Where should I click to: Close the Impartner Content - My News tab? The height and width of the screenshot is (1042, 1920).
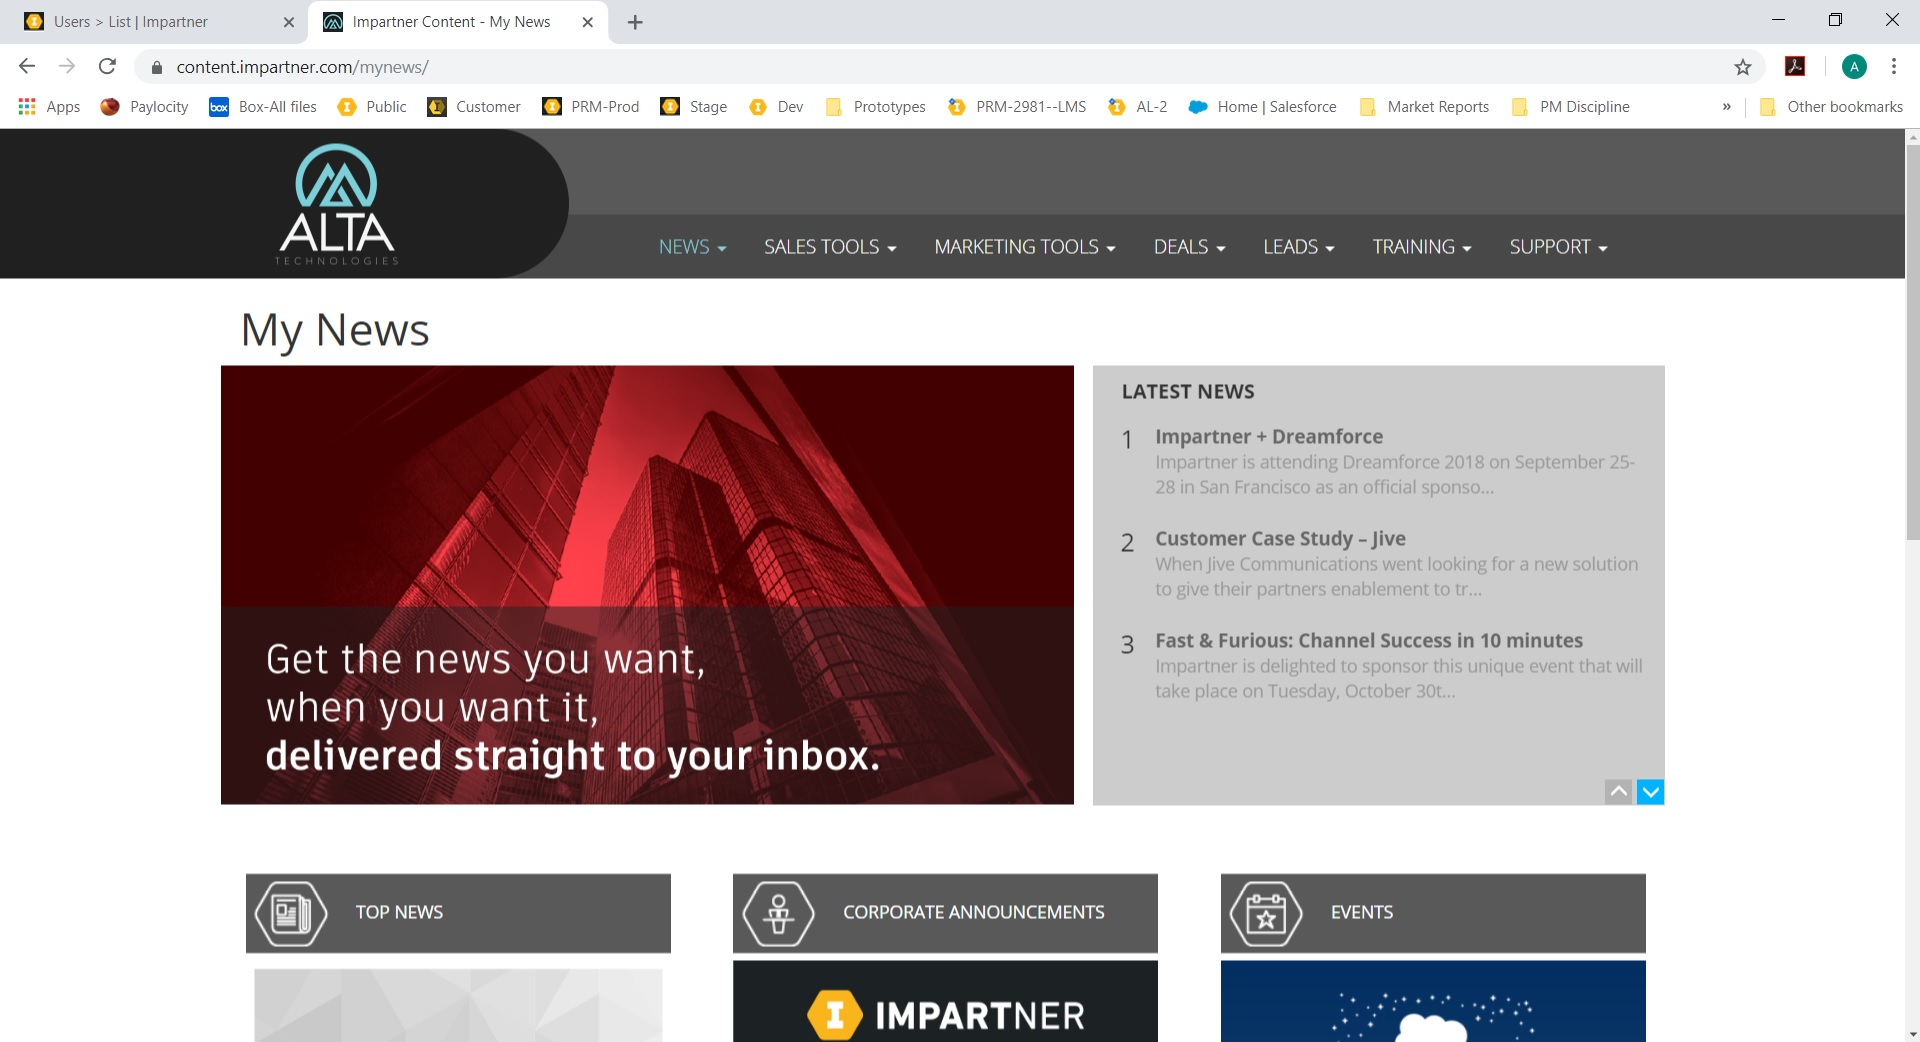pyautogui.click(x=588, y=22)
